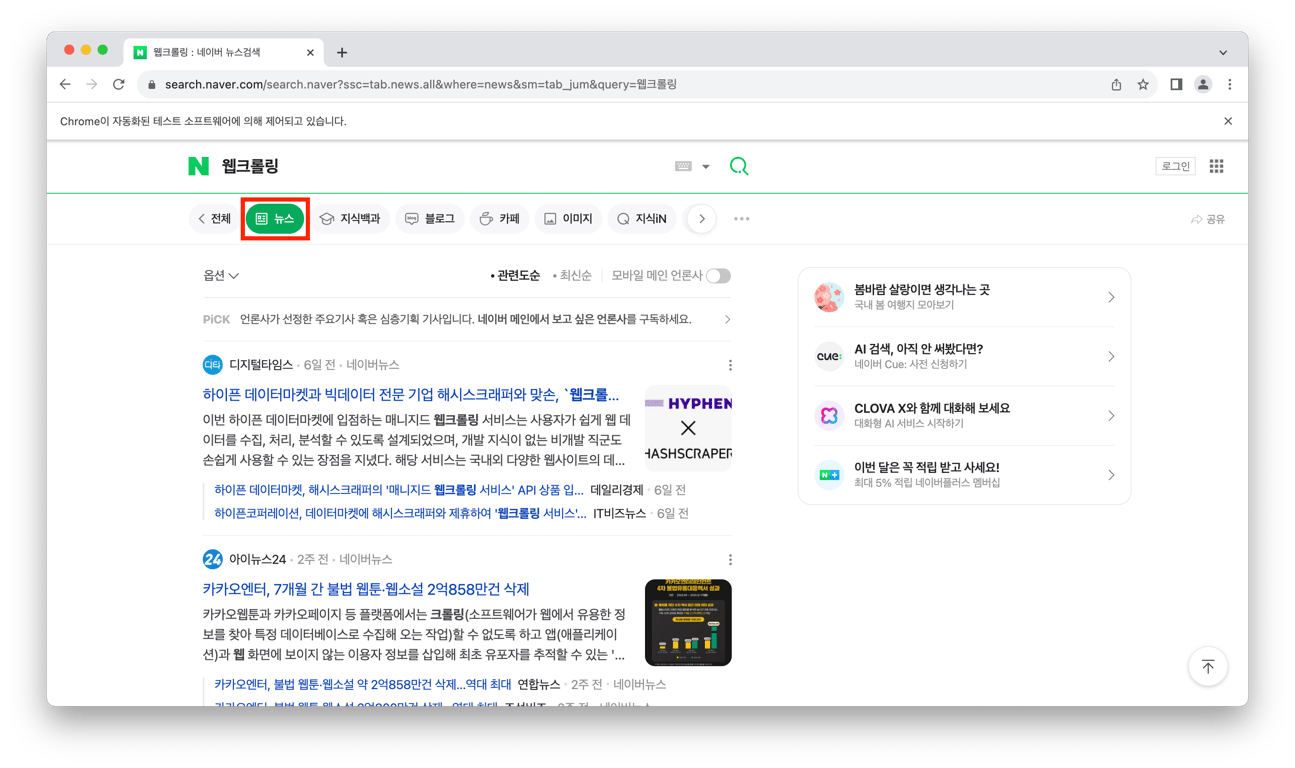Sort results by 관련도순

(x=515, y=276)
